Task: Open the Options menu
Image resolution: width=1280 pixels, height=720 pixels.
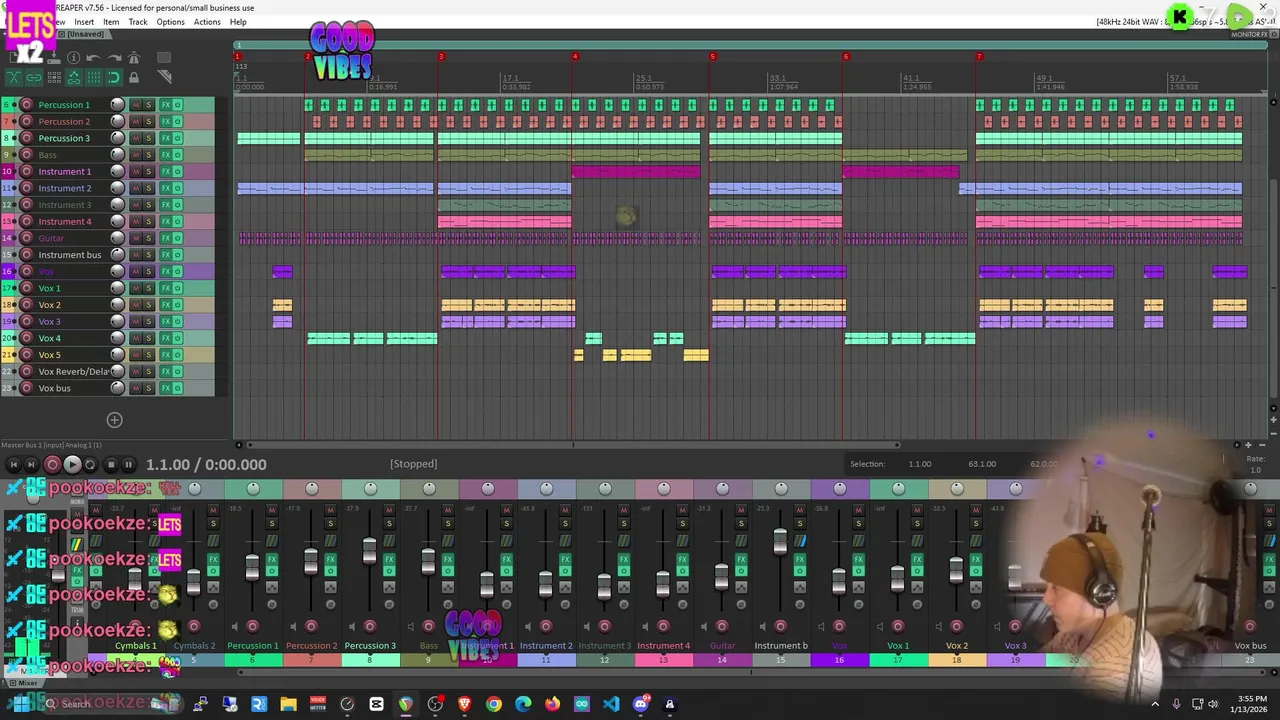Action: [170, 22]
